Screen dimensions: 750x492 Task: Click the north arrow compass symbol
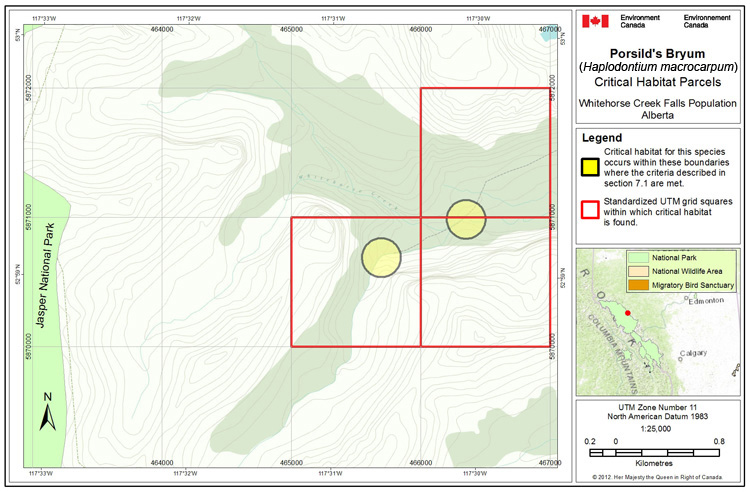pos(48,412)
